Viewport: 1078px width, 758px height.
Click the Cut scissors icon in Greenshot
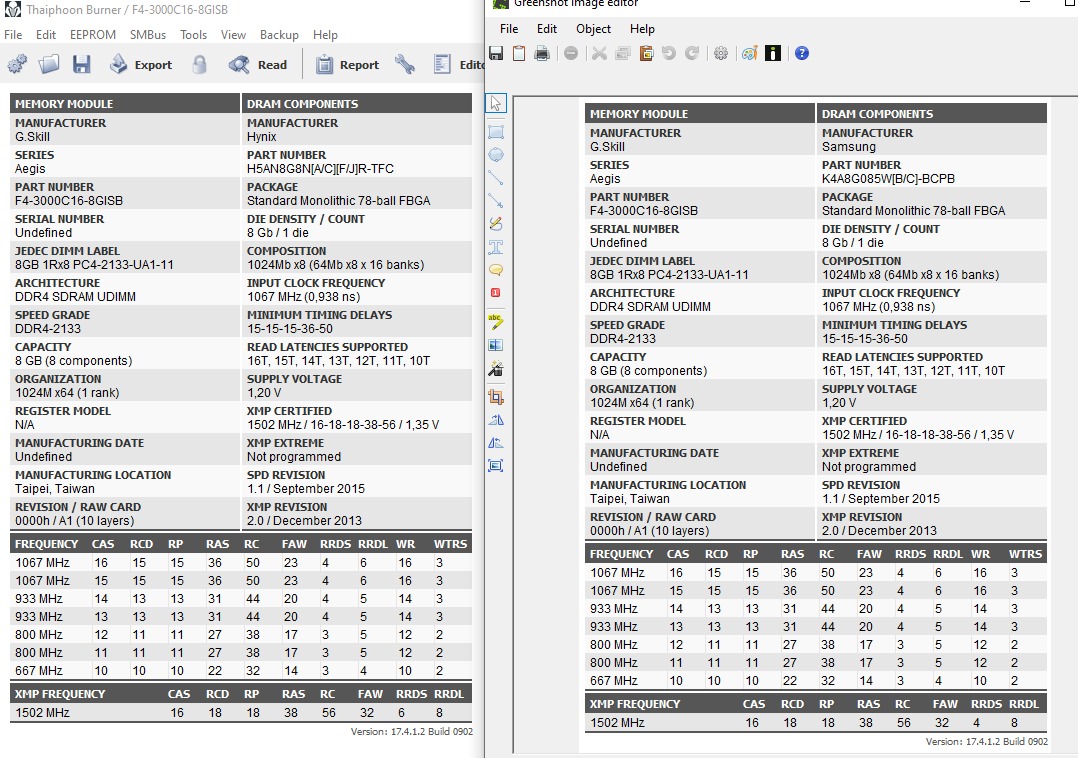(600, 54)
